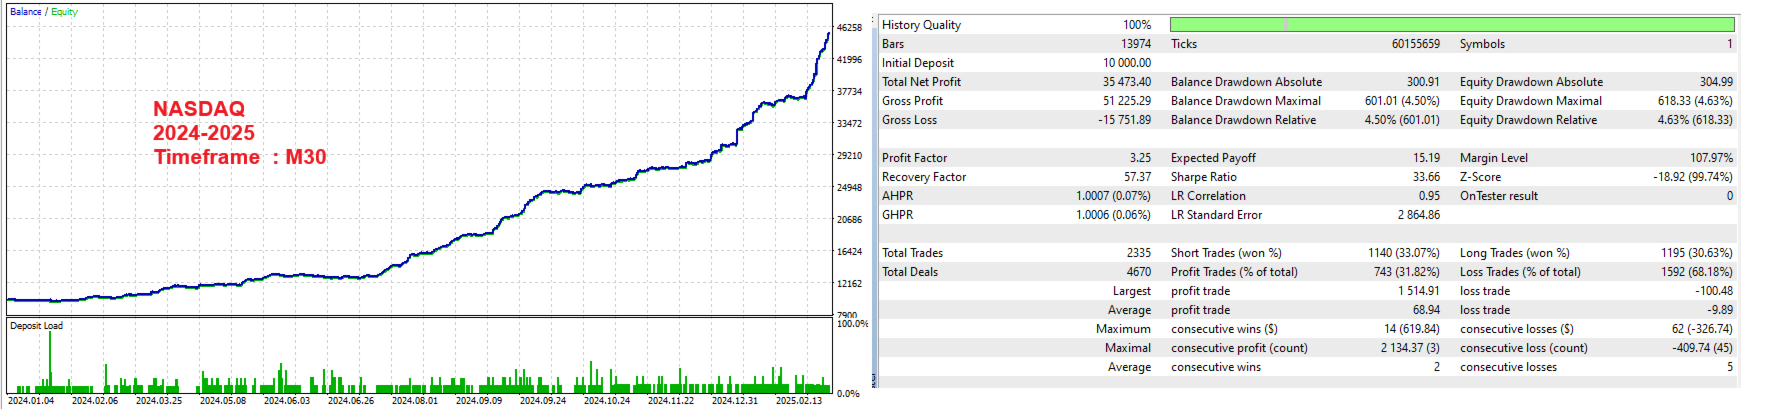Image resolution: width=1780 pixels, height=418 pixels.
Task: Click the Z-Score value "-18.92 (99.74%)"
Action: (1693, 177)
